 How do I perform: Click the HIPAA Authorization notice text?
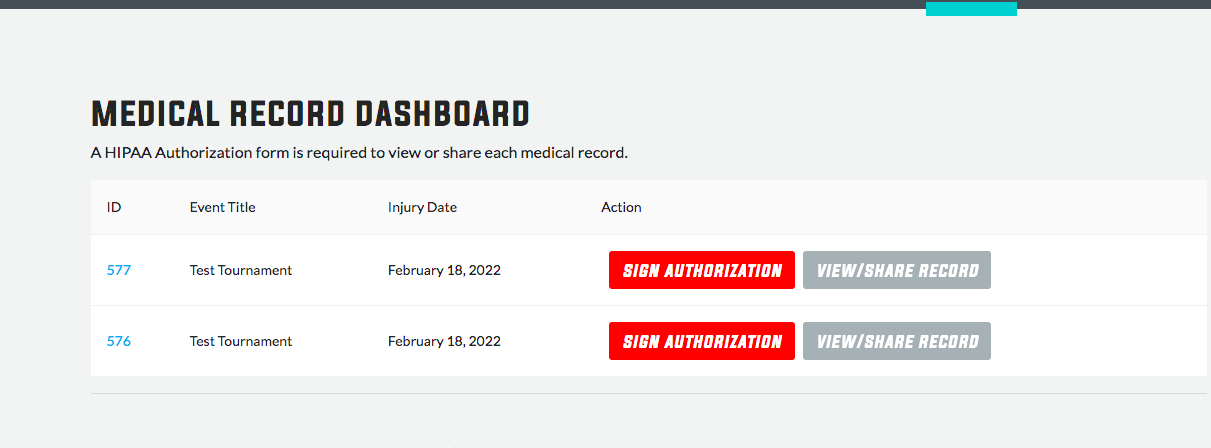coord(359,153)
